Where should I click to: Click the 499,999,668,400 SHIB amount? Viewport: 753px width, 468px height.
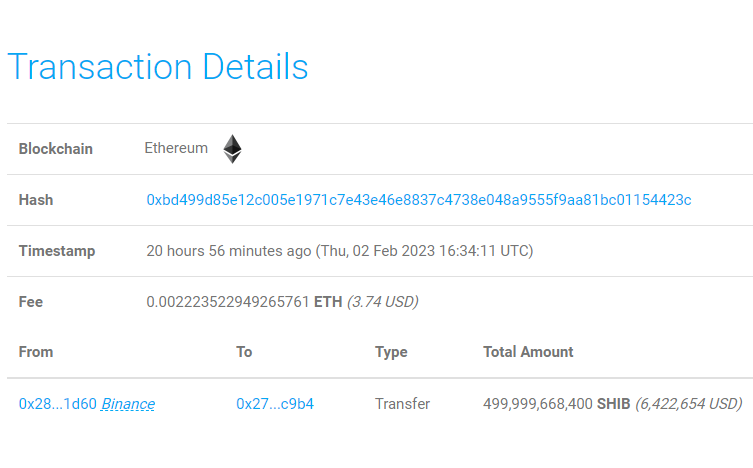click(x=557, y=404)
